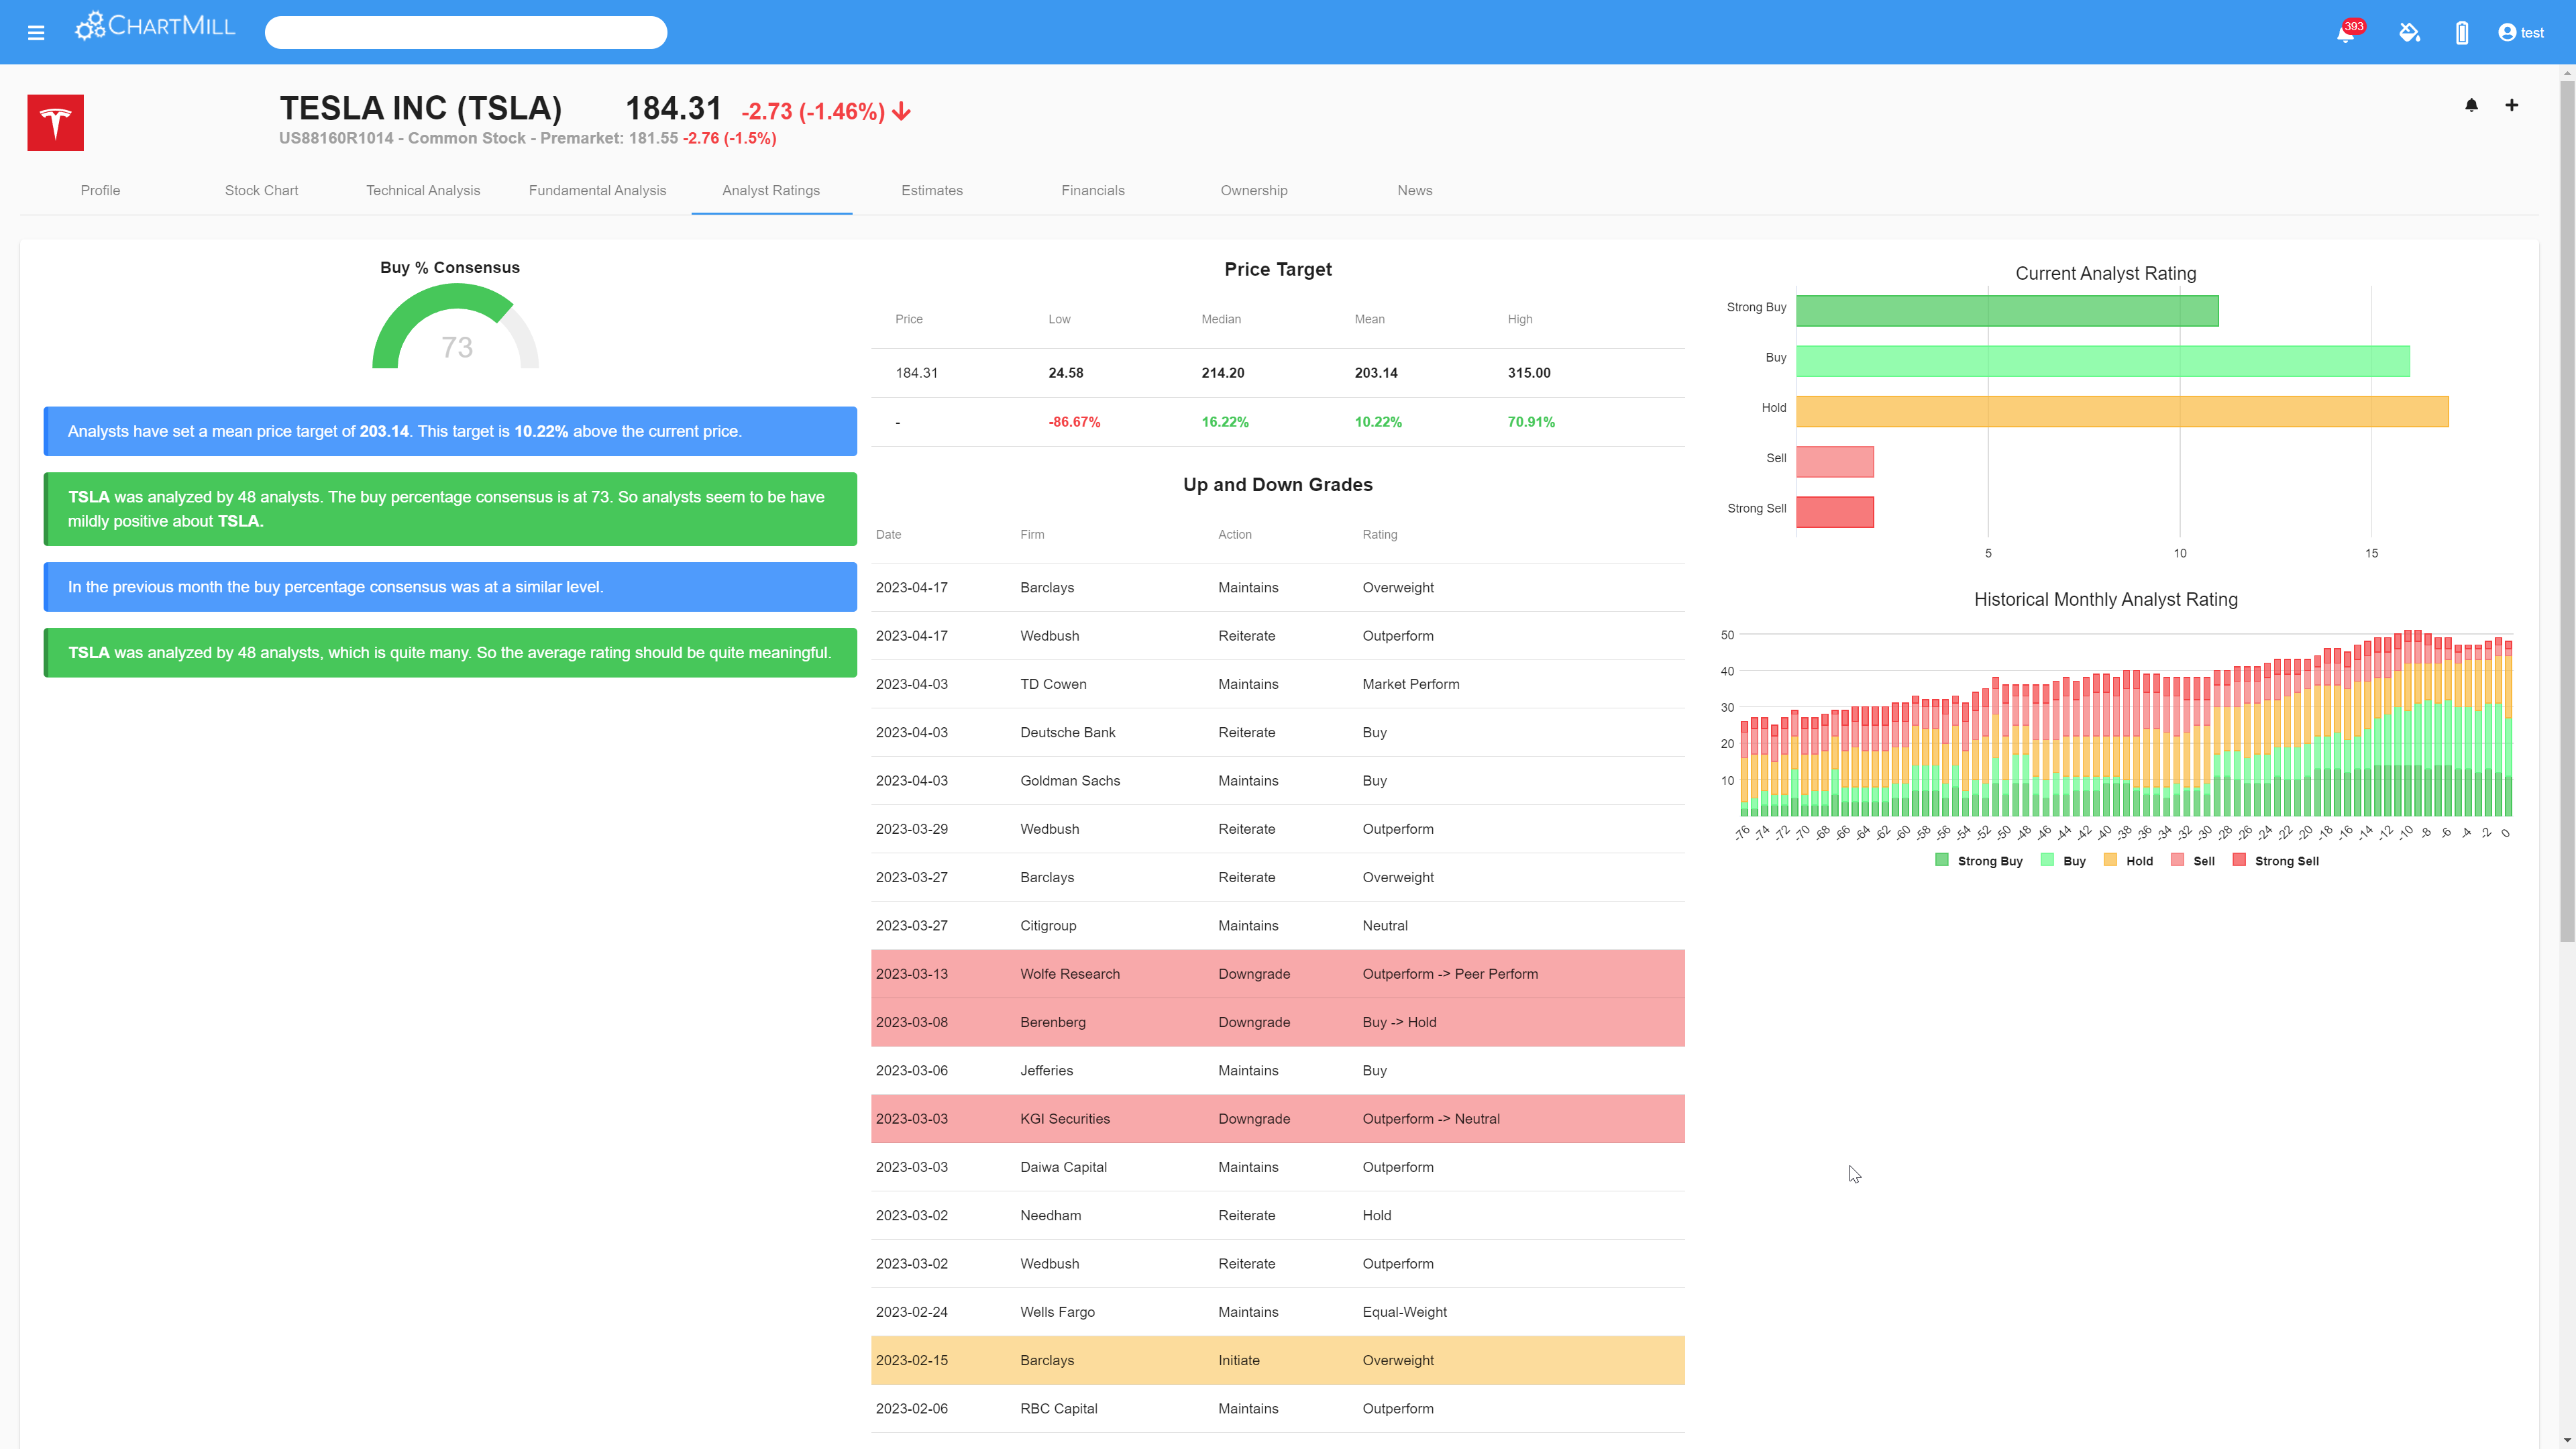Click the Buy % Consensus gauge showing 73
This screenshot has width=2576, height=1449.
456,327
